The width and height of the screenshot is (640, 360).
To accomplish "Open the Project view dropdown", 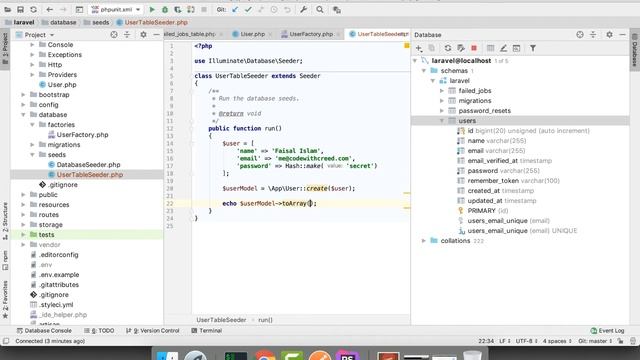I will tap(35, 35).
